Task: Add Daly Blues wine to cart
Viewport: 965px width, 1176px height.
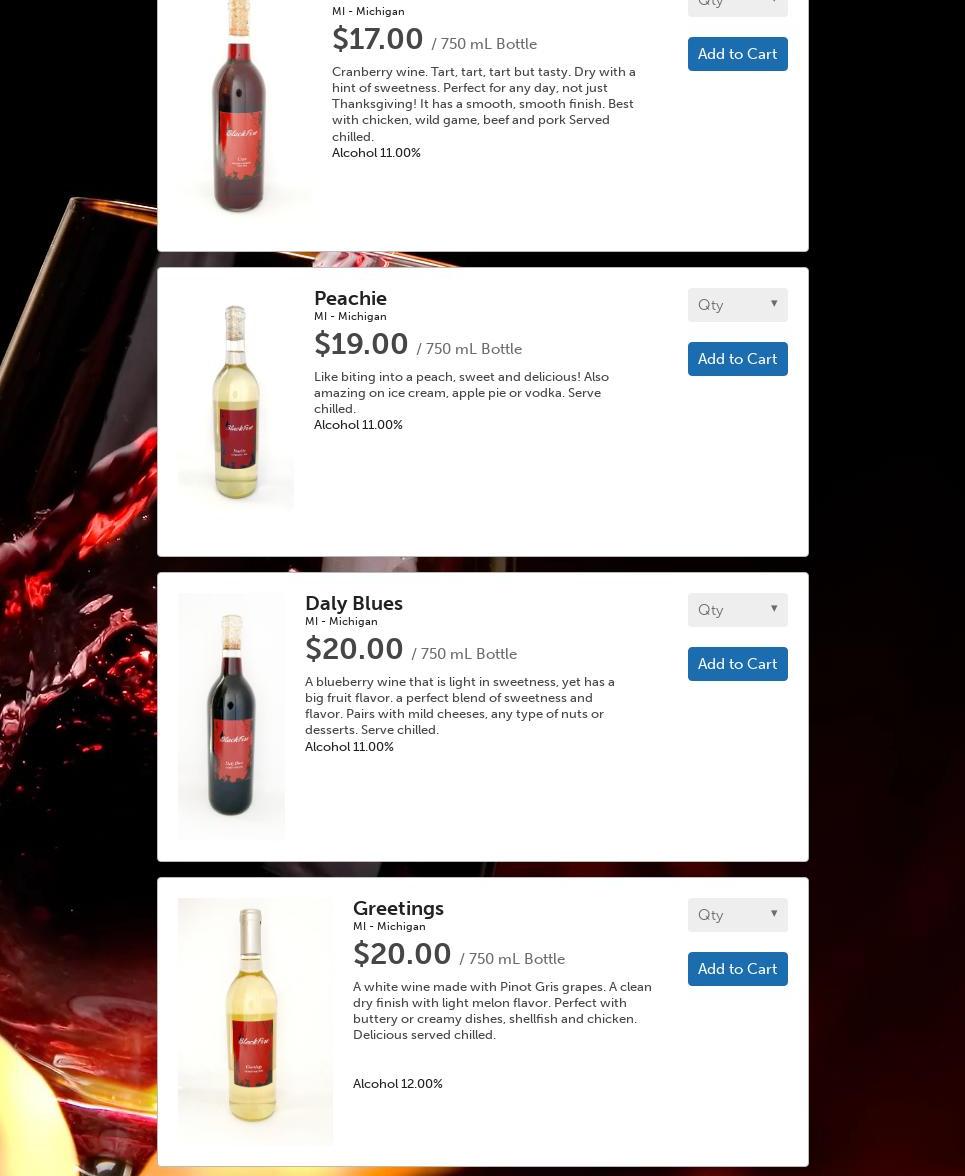Action: [x=737, y=664]
